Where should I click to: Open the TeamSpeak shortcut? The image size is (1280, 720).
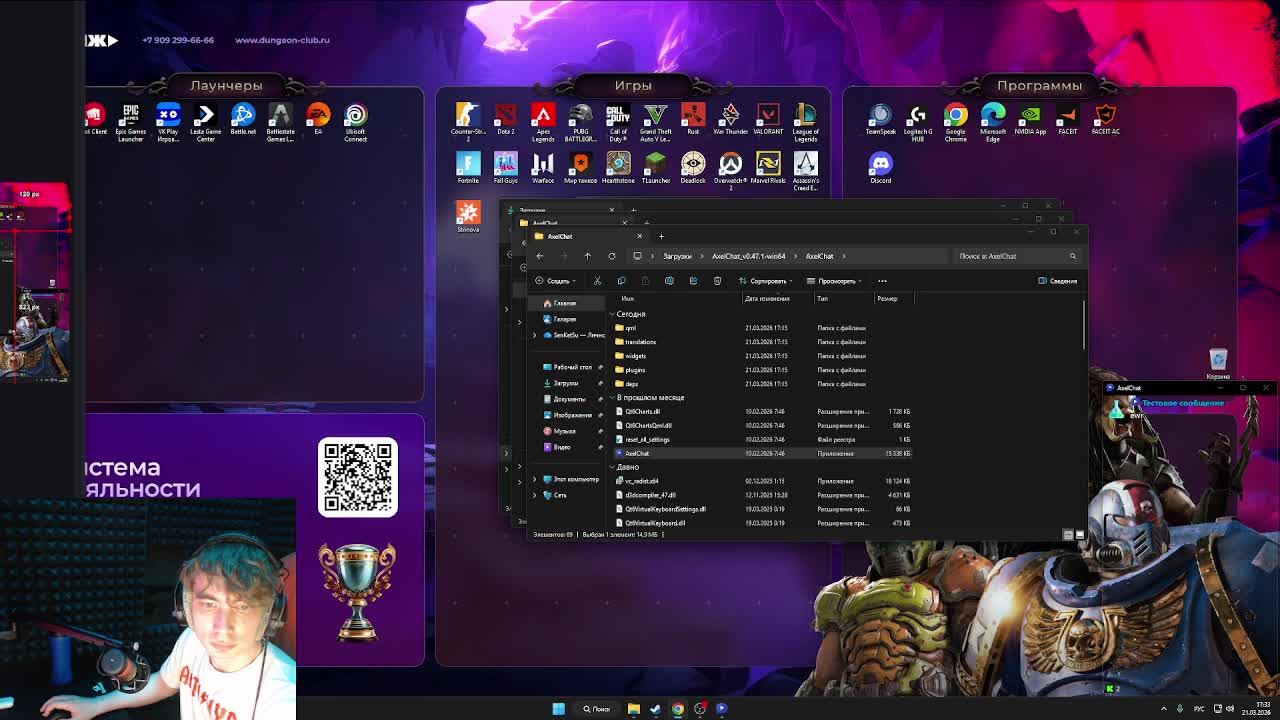[881, 119]
